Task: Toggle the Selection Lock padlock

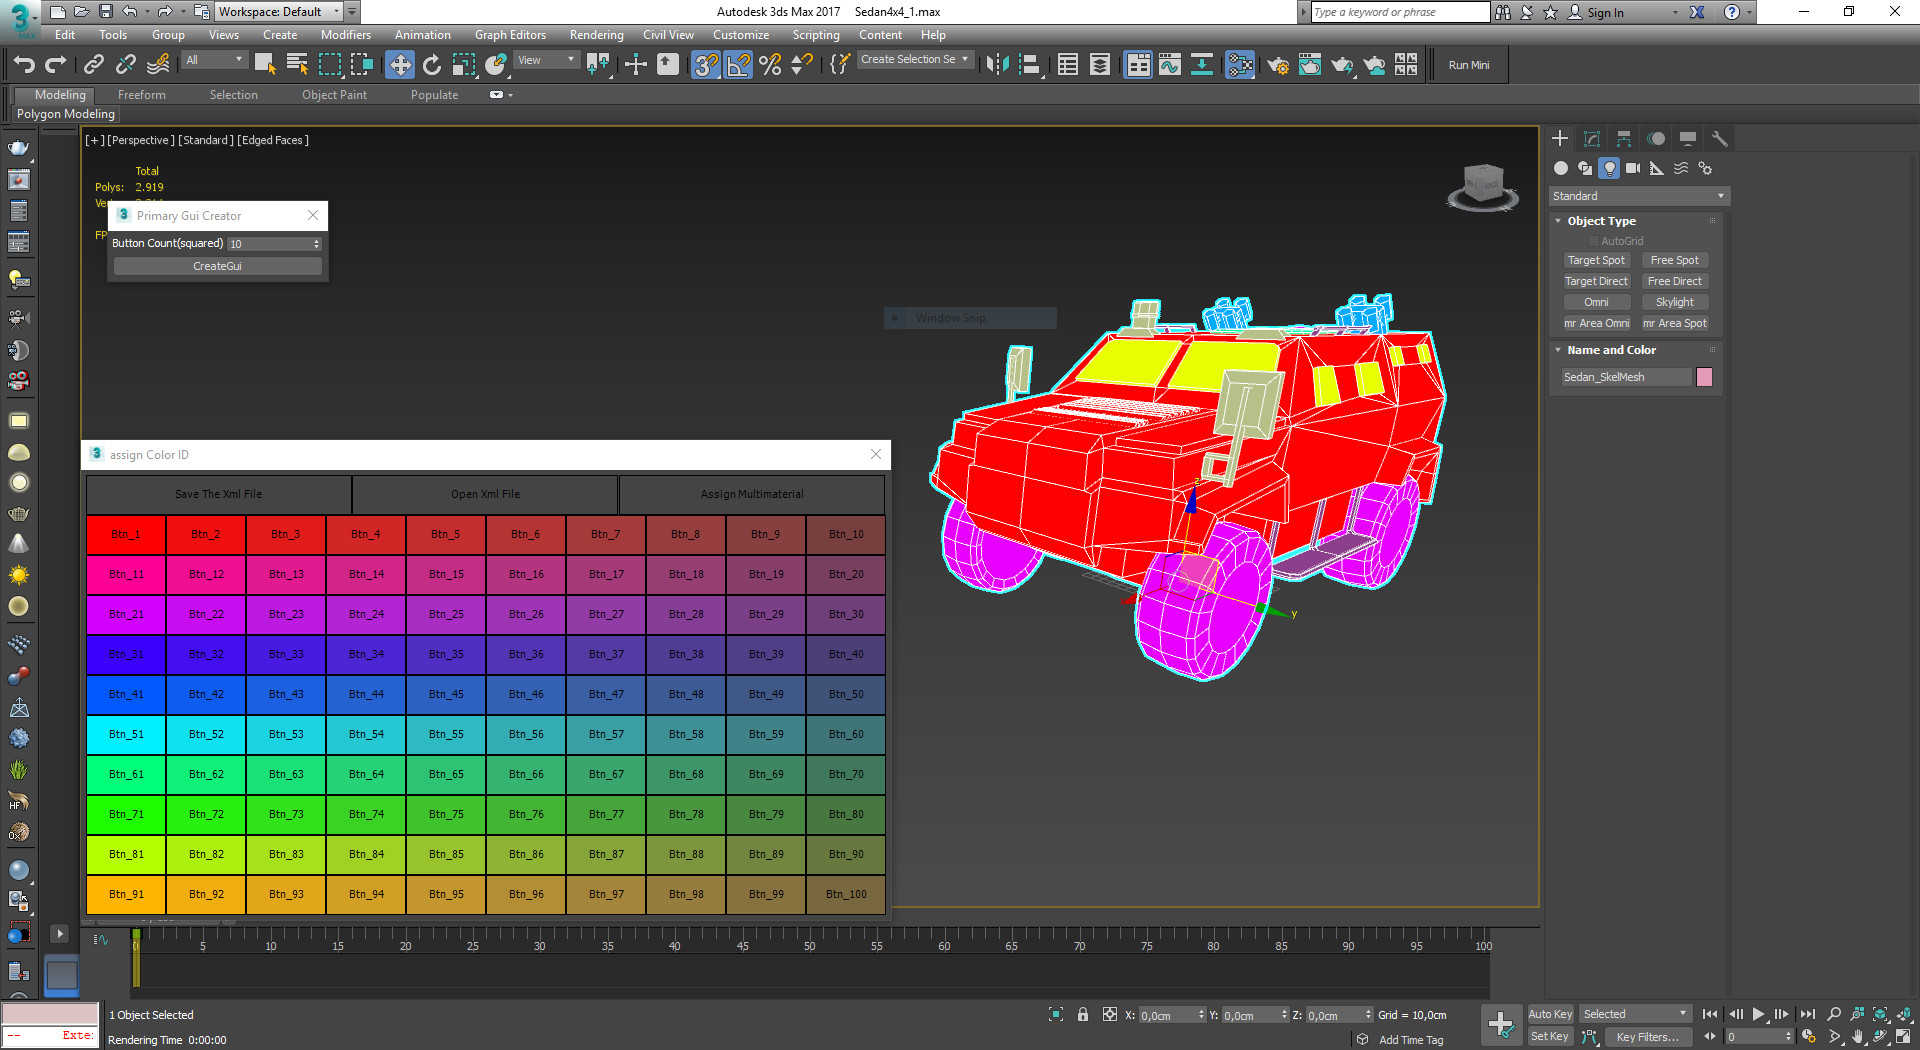Action: coord(1082,1014)
